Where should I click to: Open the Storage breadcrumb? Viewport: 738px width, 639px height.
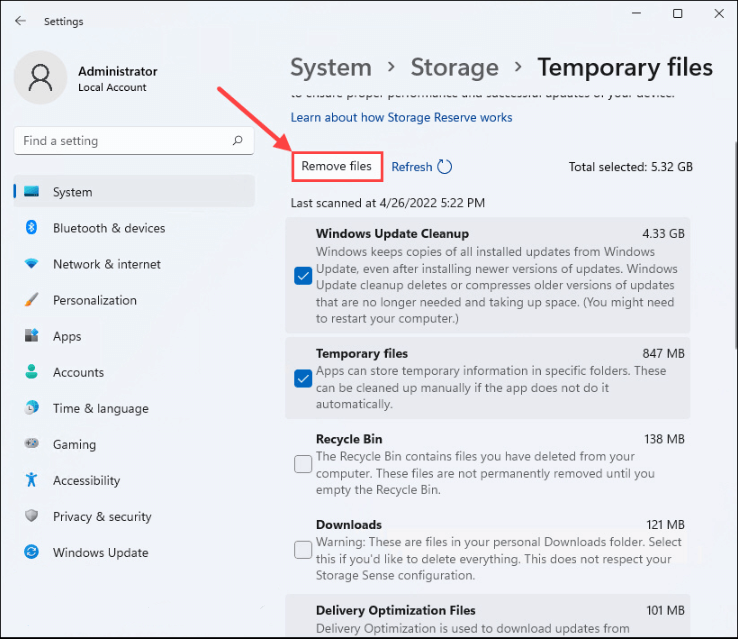tap(454, 68)
